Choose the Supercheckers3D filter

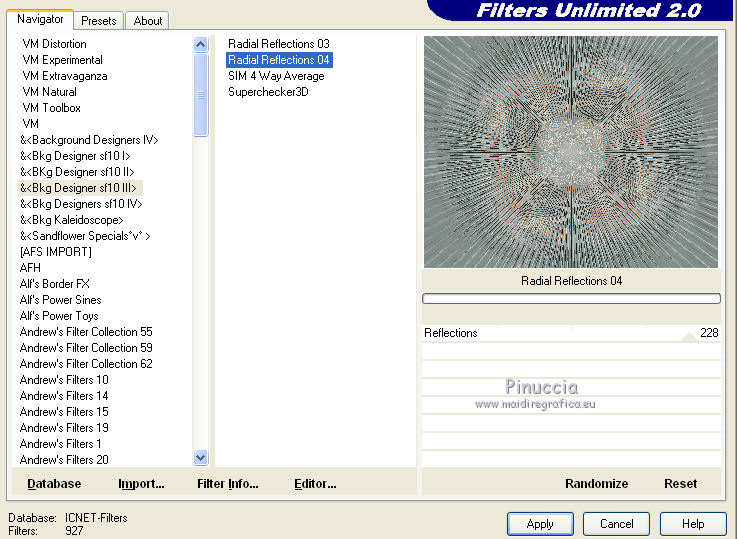(268, 92)
